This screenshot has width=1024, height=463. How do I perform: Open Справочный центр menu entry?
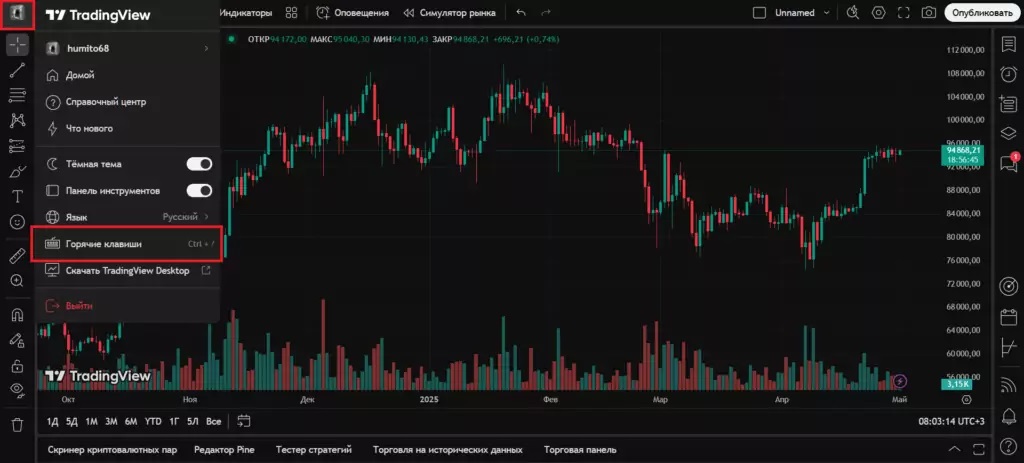[x=129, y=102]
